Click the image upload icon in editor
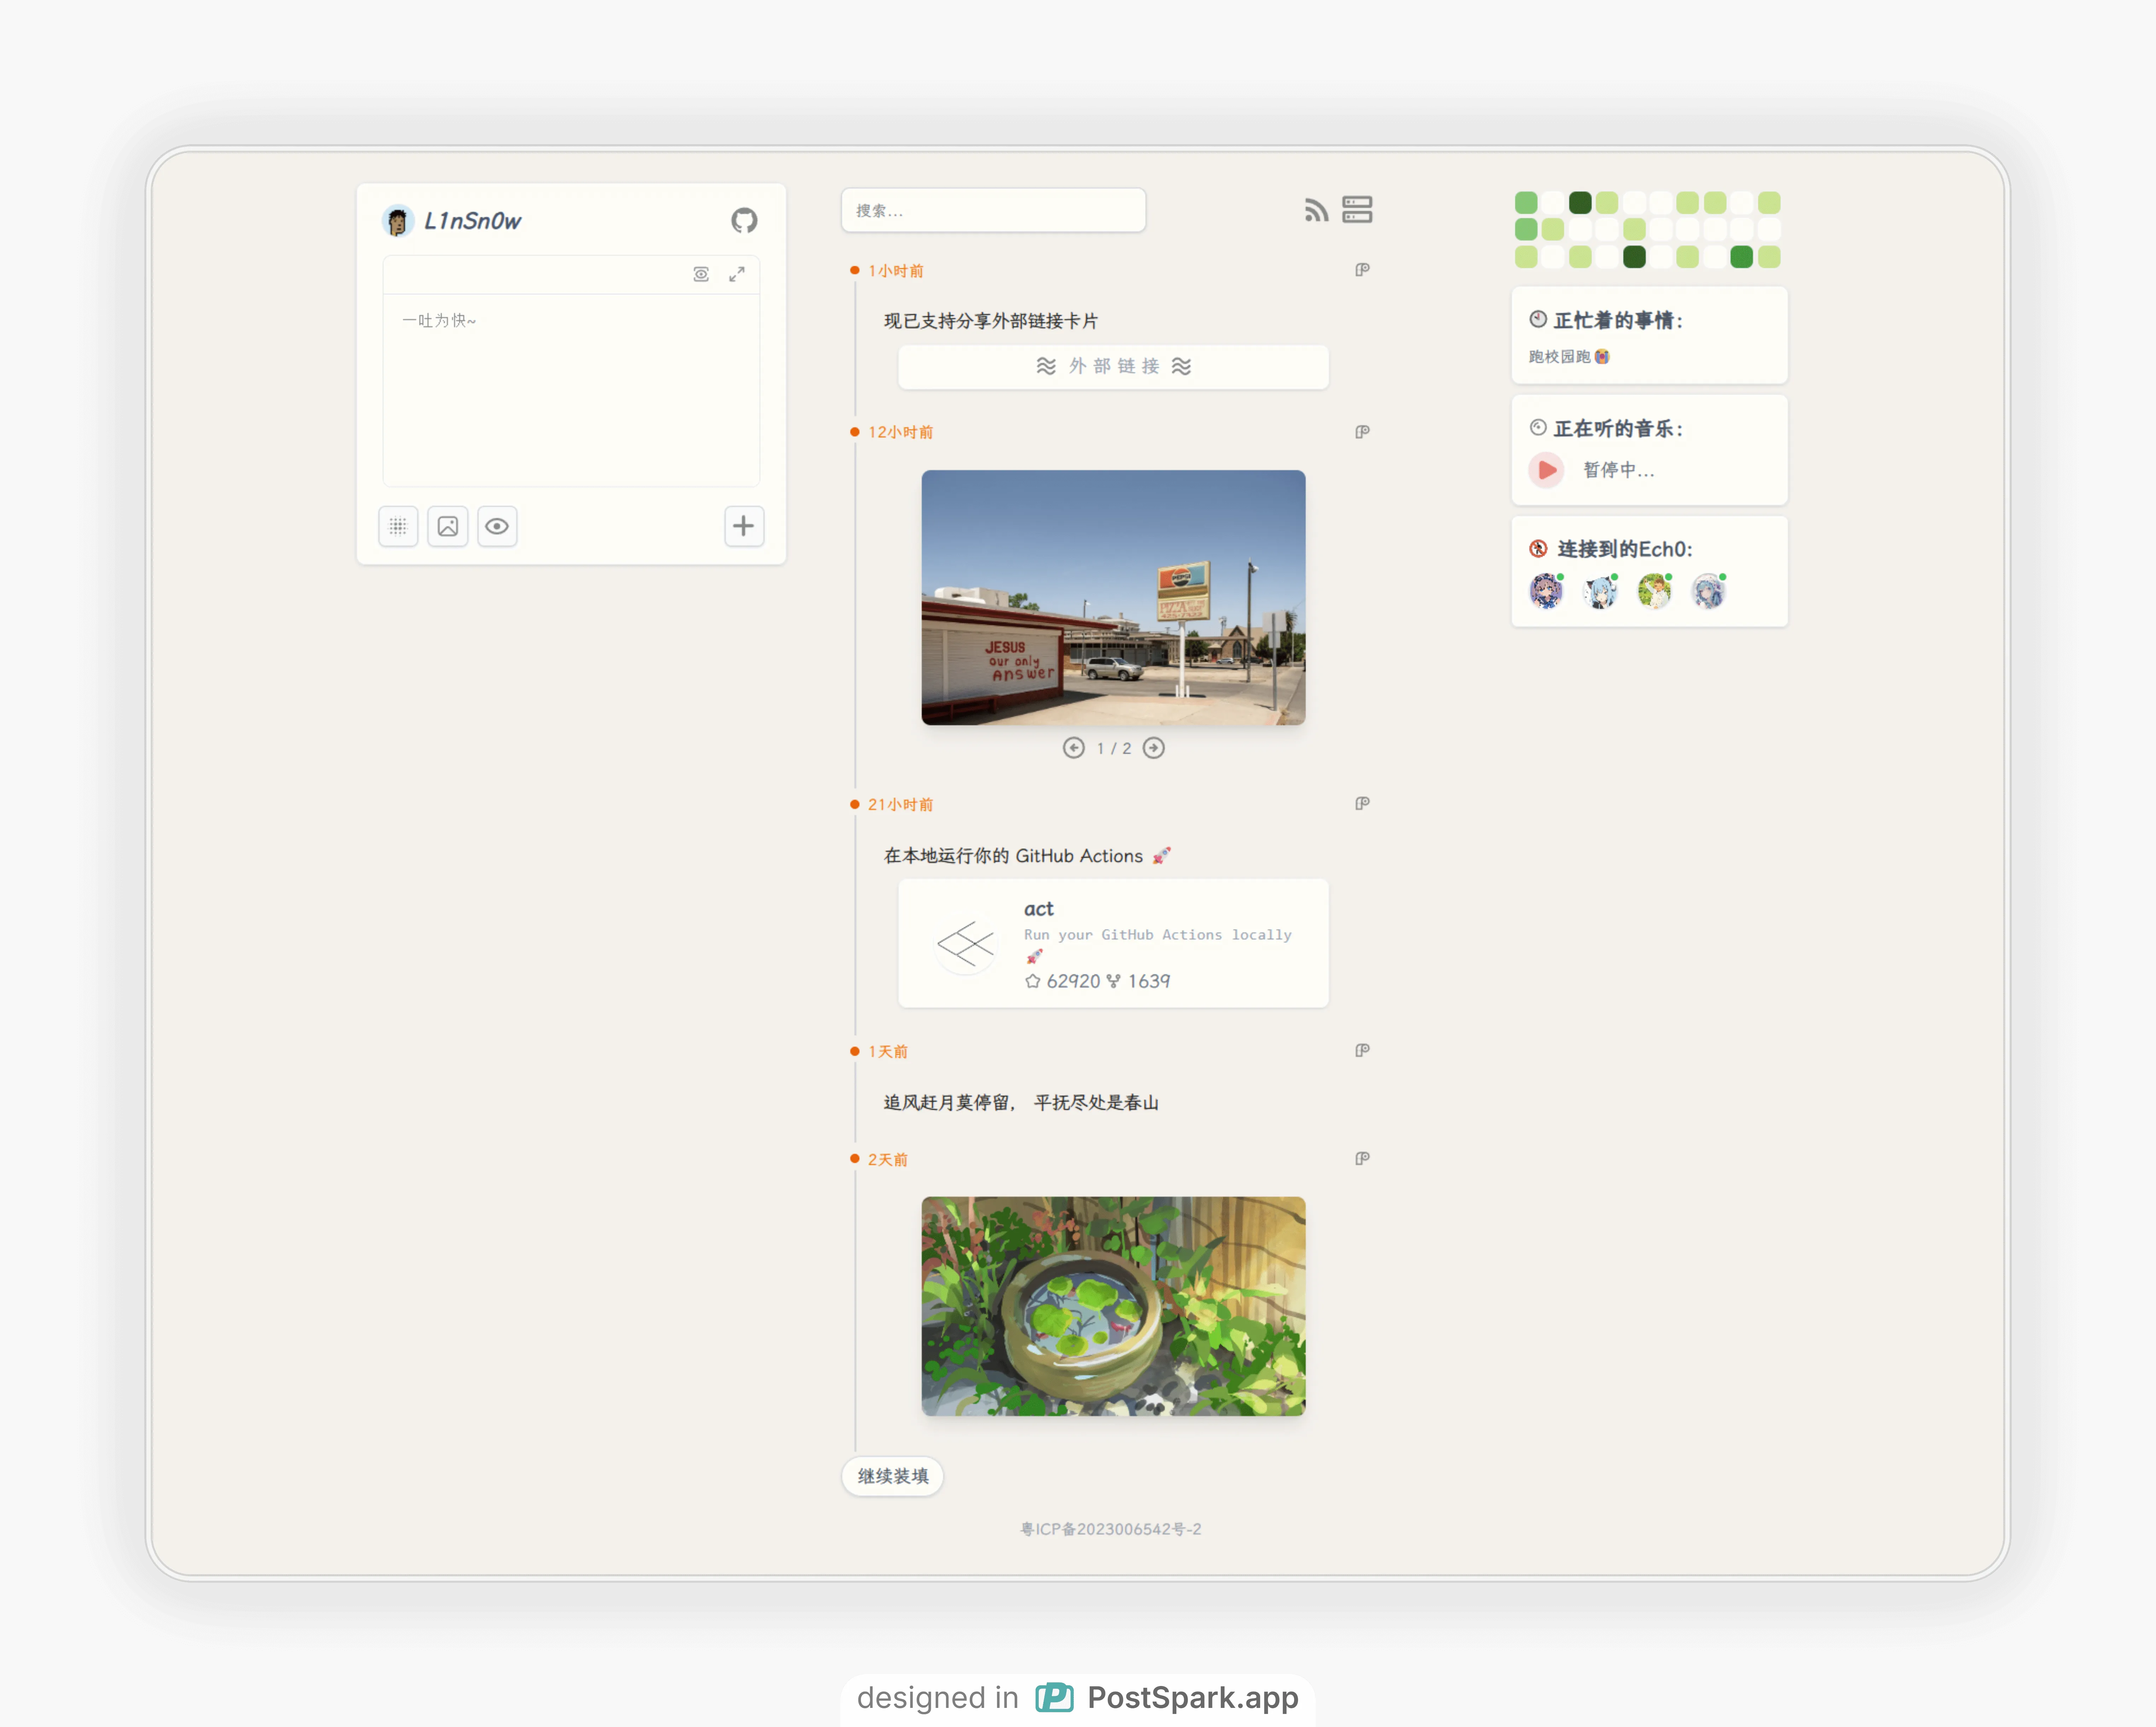Viewport: 2156px width, 1727px height. (x=447, y=526)
